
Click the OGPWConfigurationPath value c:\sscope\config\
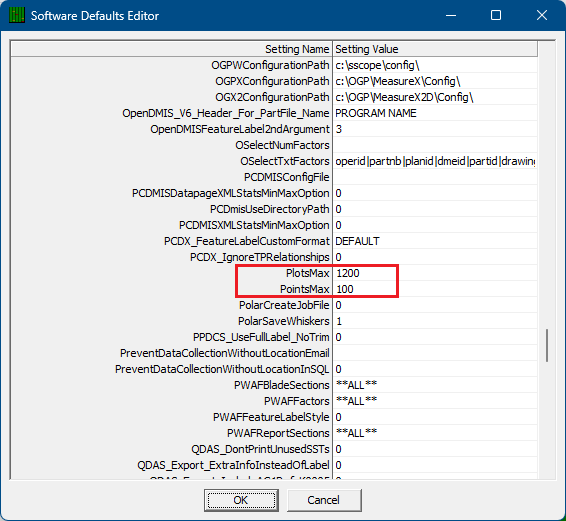click(435, 65)
